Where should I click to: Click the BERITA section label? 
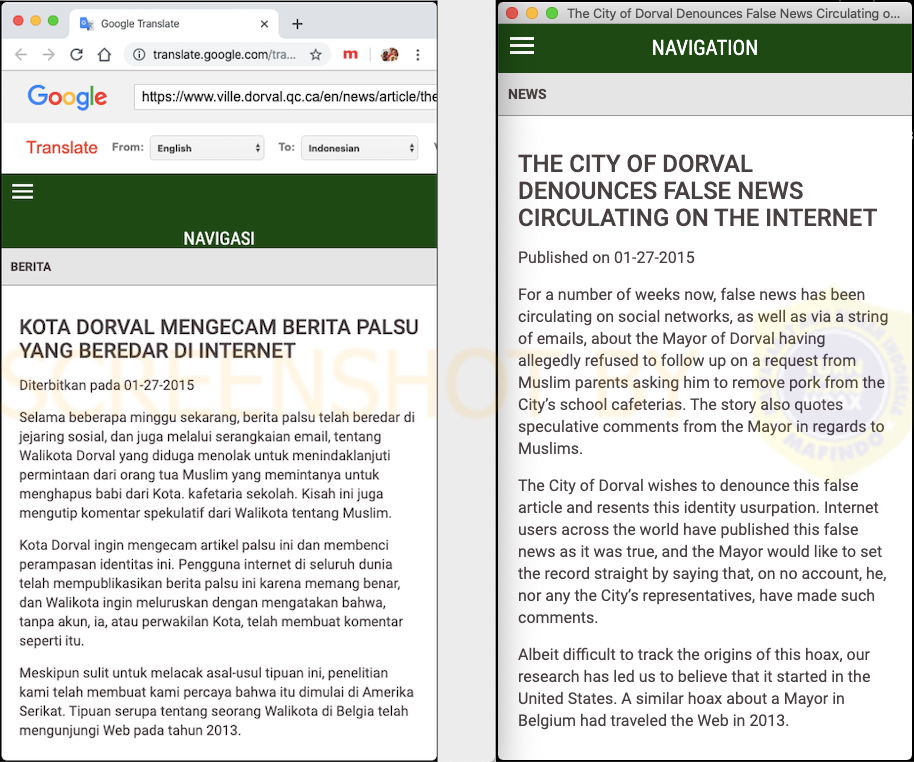[x=31, y=267]
